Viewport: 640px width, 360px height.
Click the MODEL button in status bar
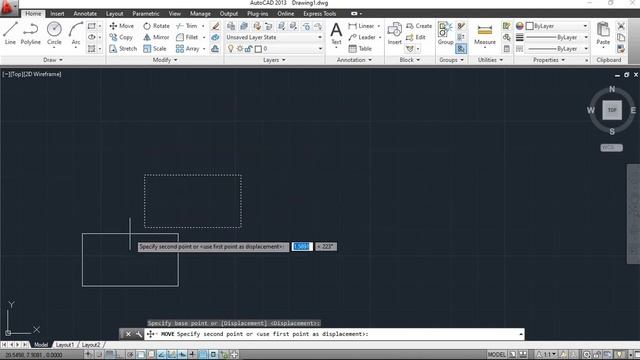pyautogui.click(x=496, y=354)
